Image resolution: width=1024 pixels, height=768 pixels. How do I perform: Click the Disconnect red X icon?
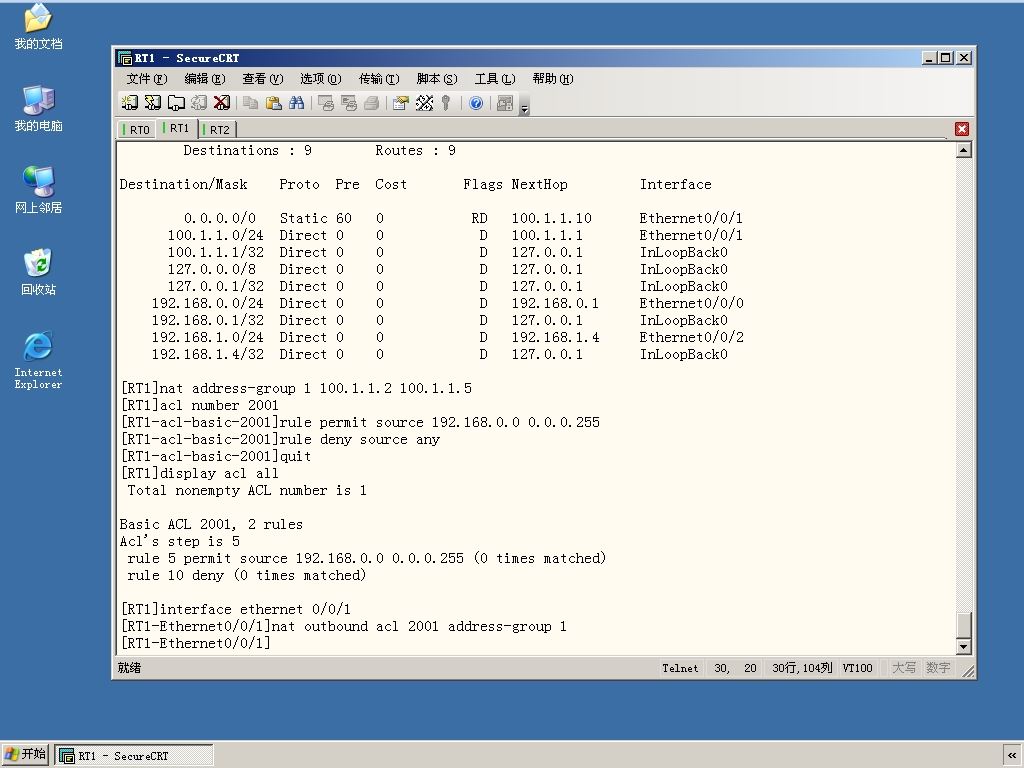tap(222, 103)
